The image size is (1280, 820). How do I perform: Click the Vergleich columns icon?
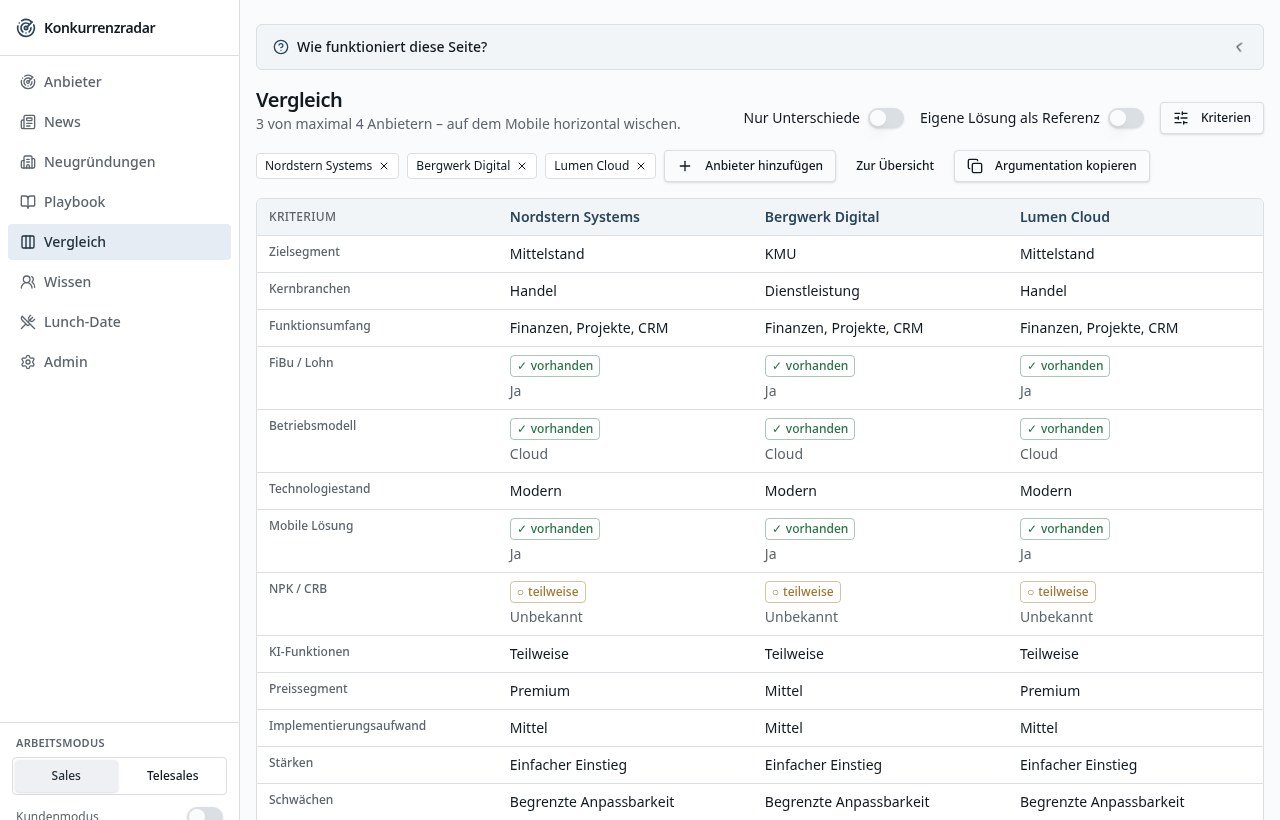tap(28, 242)
